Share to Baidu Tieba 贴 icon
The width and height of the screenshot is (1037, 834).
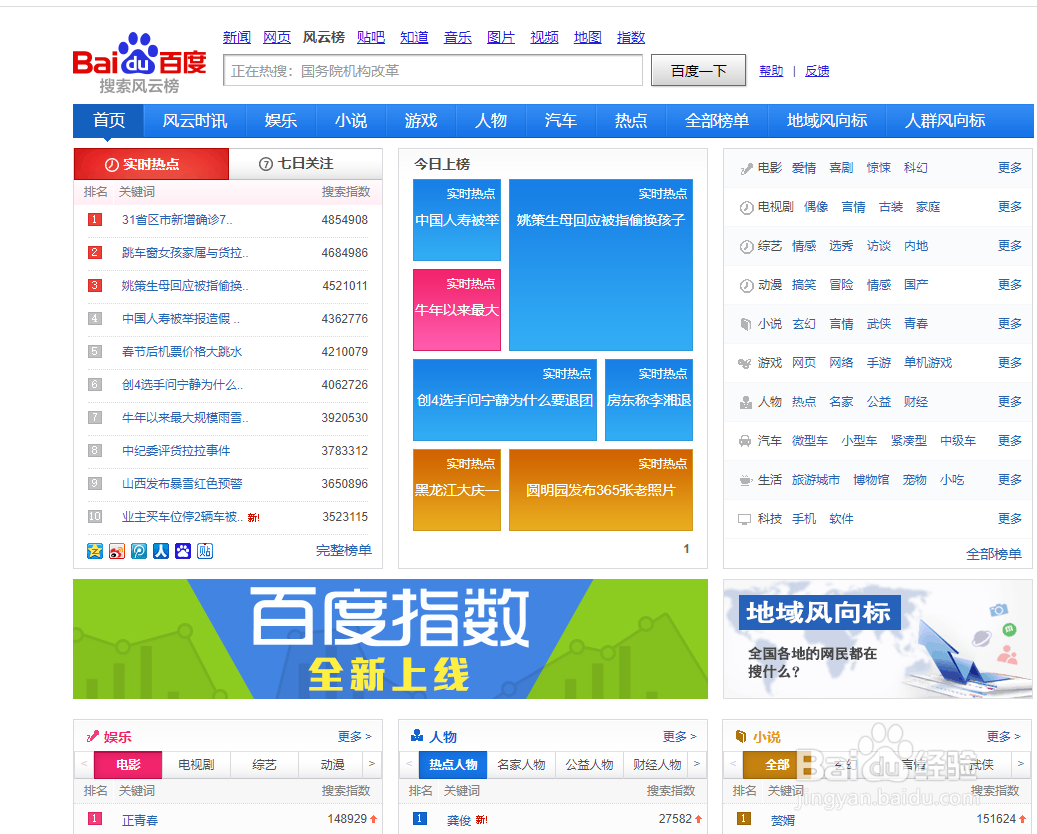pyautogui.click(x=205, y=551)
